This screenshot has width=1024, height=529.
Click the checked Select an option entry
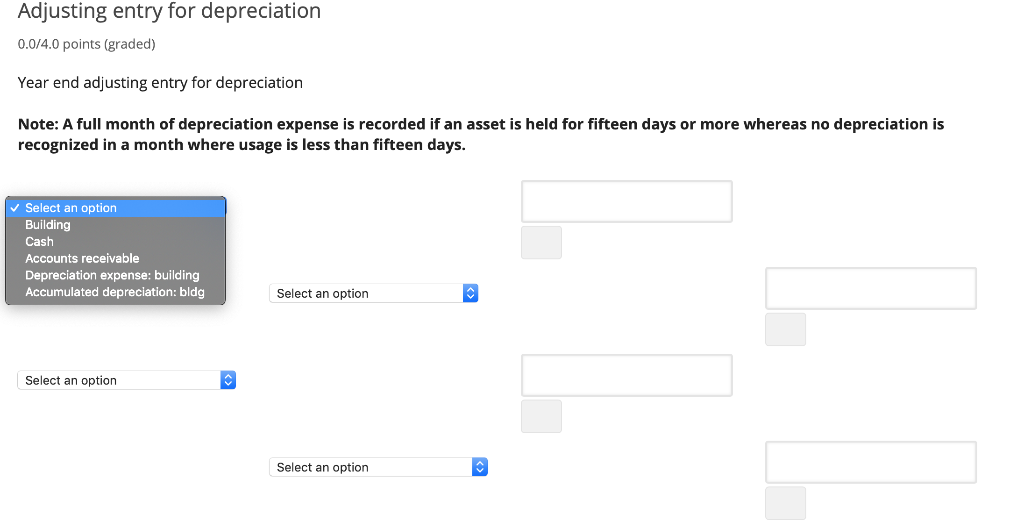[x=71, y=208]
